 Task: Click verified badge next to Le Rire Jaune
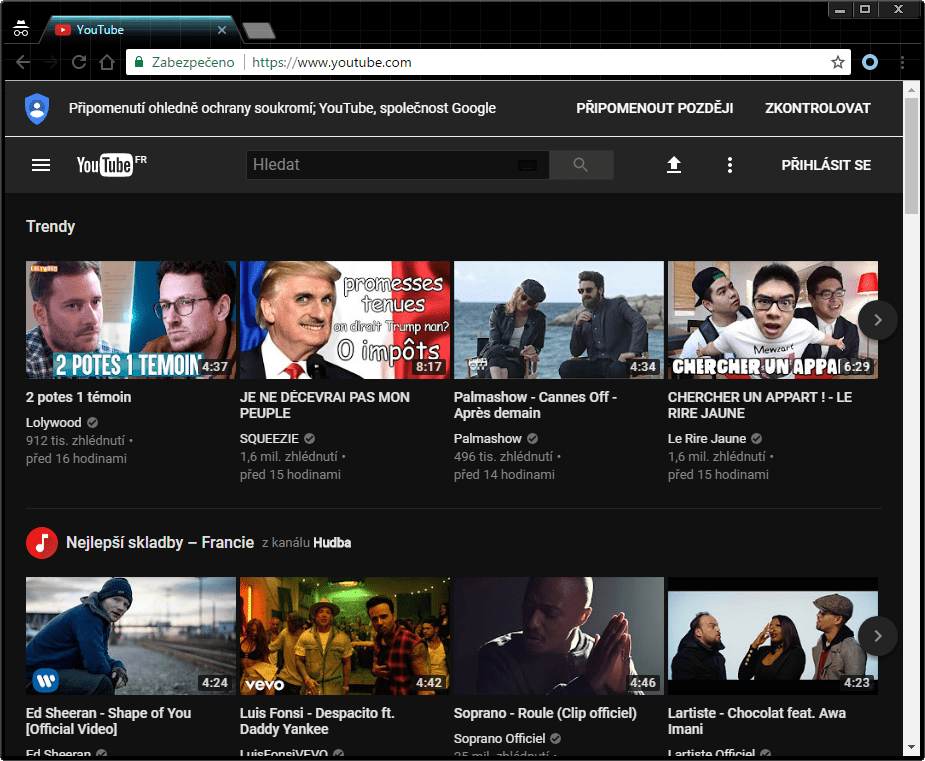(757, 438)
